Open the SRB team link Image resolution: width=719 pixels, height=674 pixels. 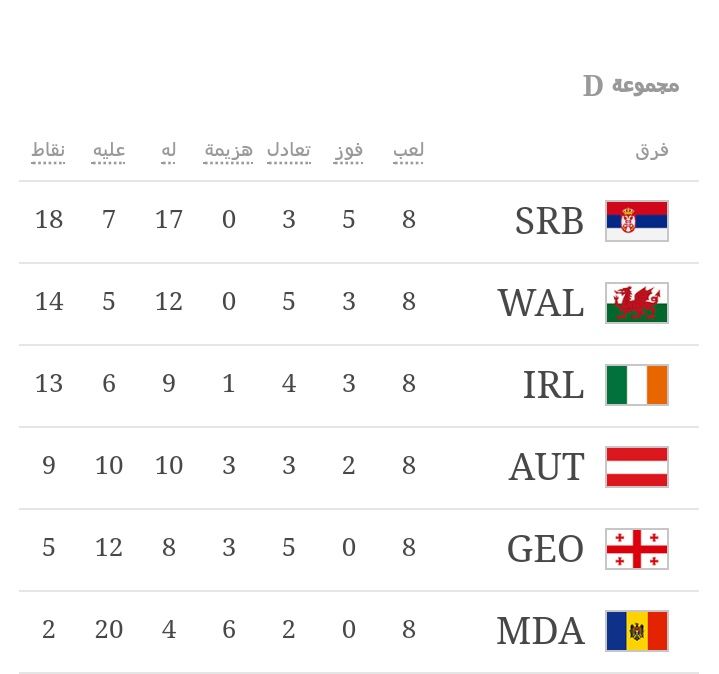[x=549, y=221]
